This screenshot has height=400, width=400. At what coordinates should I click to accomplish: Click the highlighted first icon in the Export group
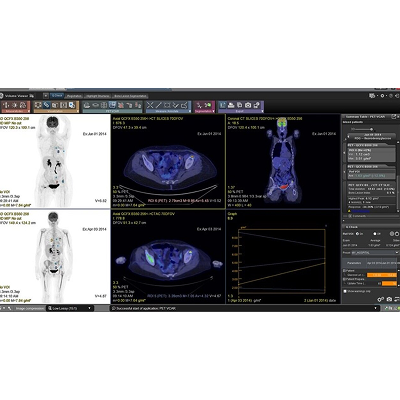pos(223,105)
